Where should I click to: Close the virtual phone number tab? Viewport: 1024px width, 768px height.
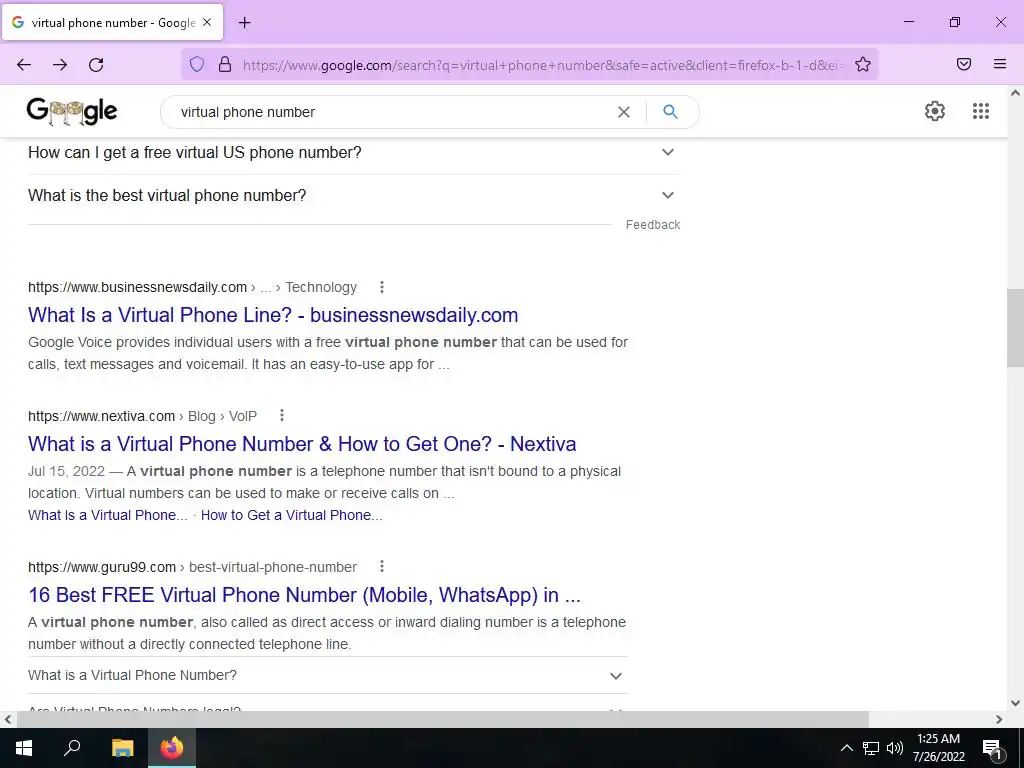207,22
